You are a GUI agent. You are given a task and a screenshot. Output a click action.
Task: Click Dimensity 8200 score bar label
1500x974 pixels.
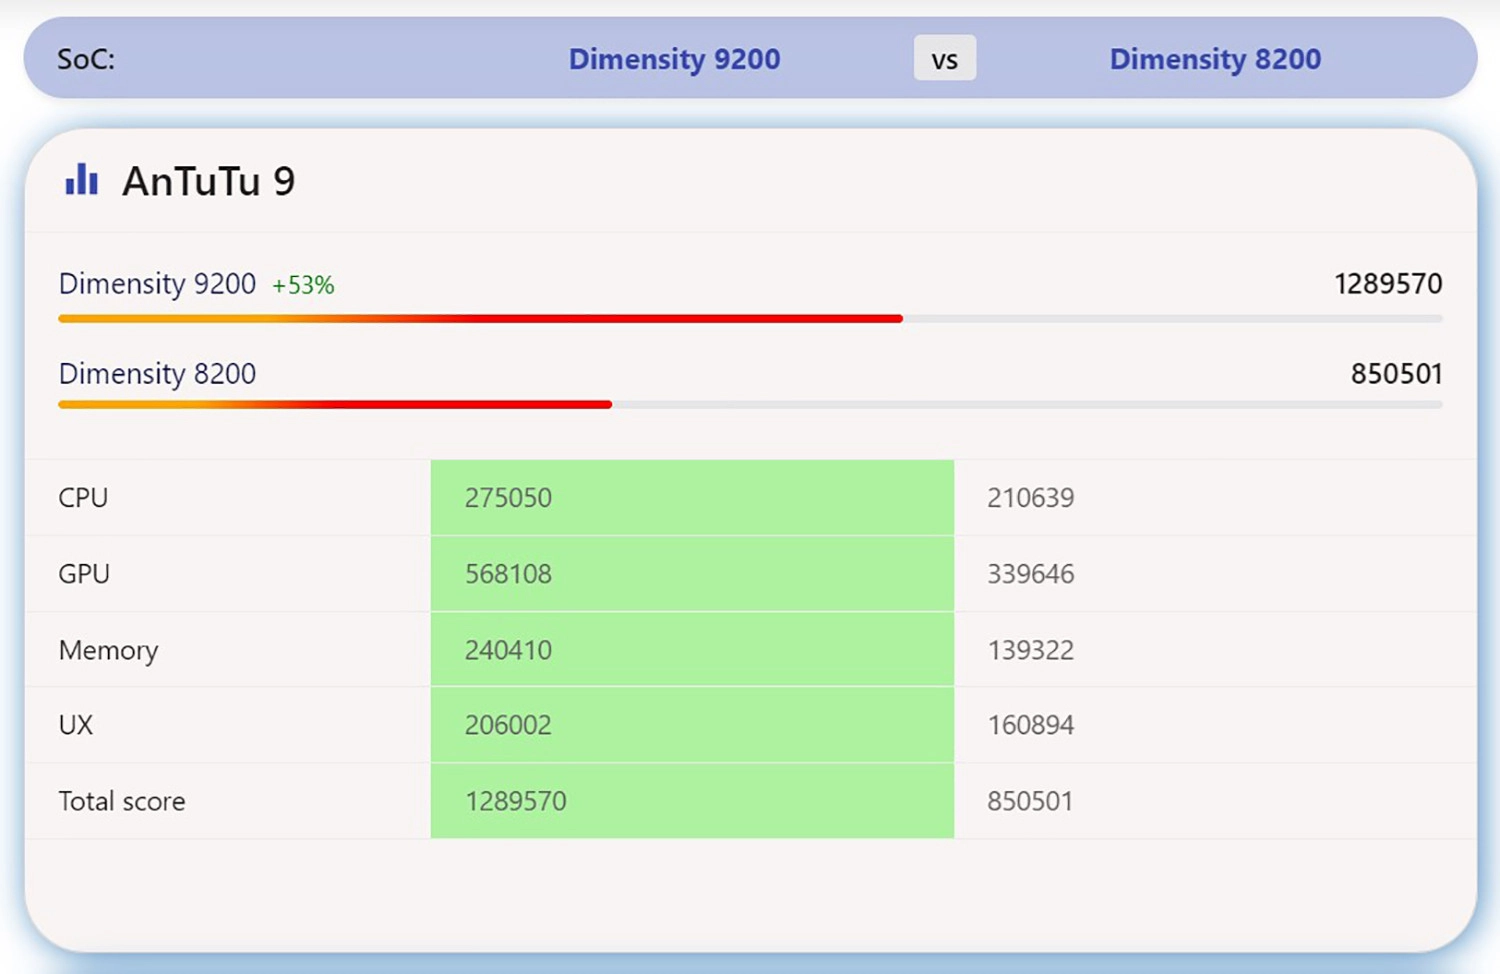(x=157, y=374)
